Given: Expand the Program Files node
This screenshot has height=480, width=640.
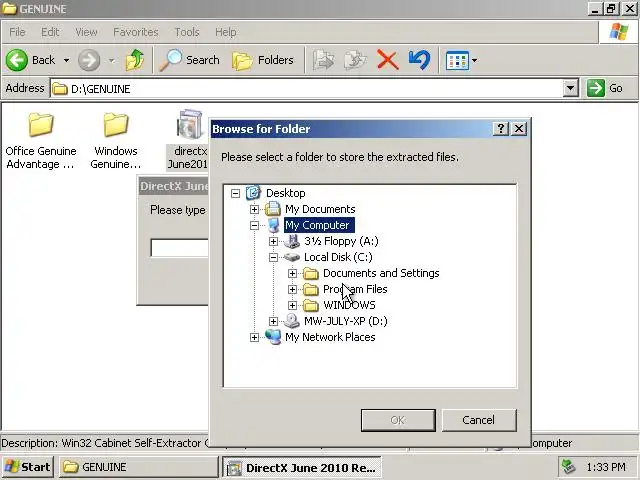Looking at the screenshot, I should tap(292, 289).
